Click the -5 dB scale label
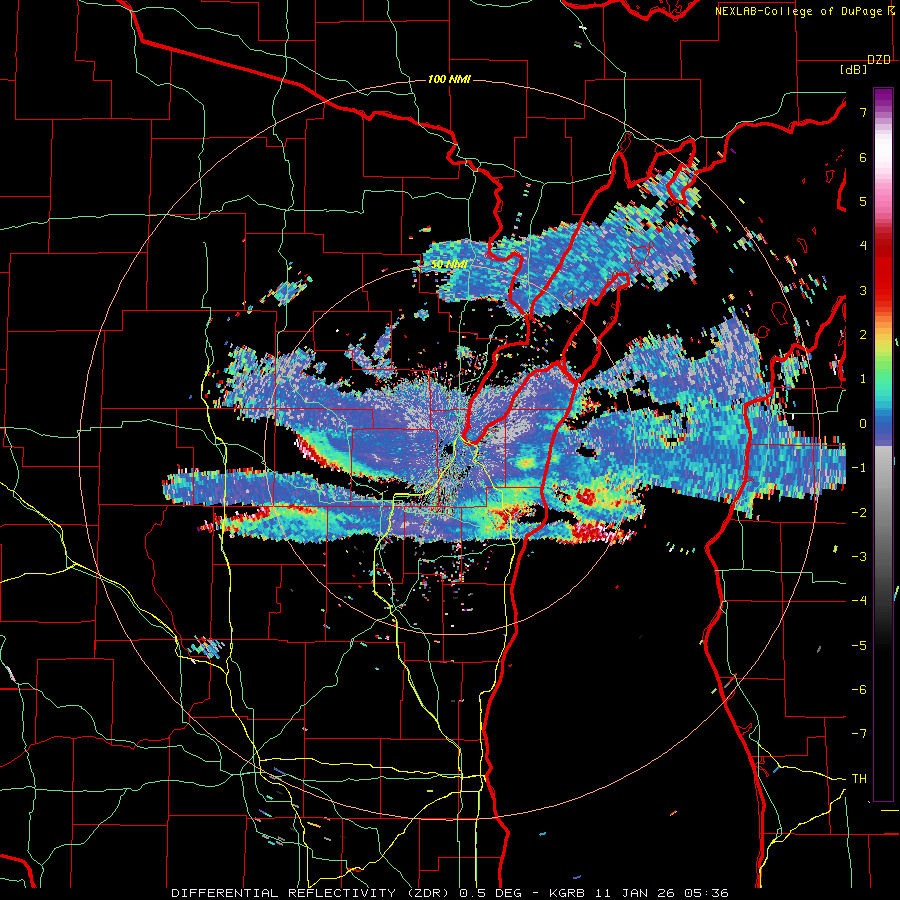Image resolution: width=900 pixels, height=900 pixels. pos(859,645)
